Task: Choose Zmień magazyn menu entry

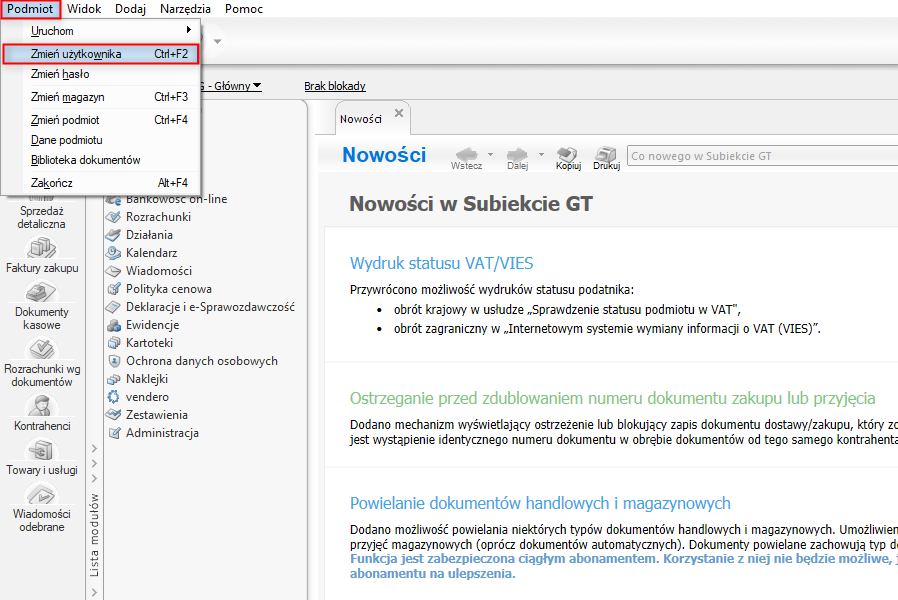Action: coord(101,97)
